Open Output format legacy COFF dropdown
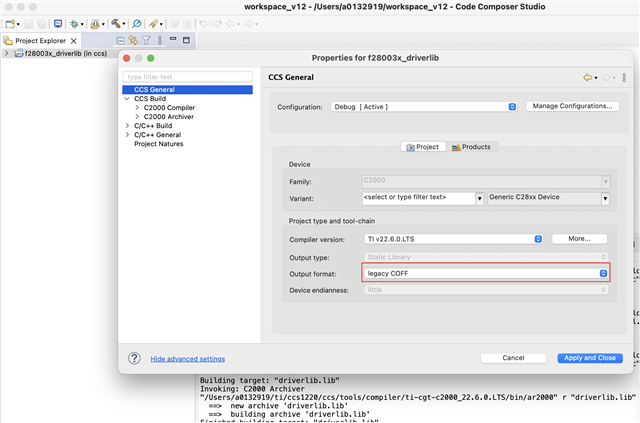This screenshot has width=640, height=423. click(486, 273)
